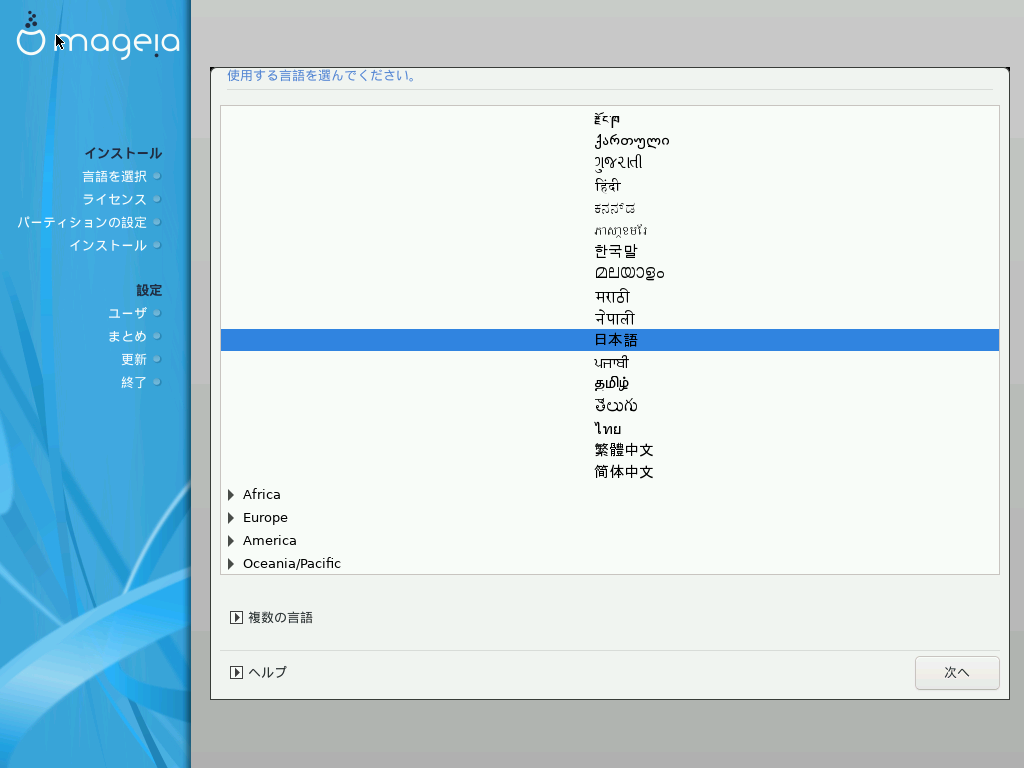Image resolution: width=1024 pixels, height=768 pixels.
Task: Click the bullet beside 言語を選択
Action: click(x=157, y=176)
